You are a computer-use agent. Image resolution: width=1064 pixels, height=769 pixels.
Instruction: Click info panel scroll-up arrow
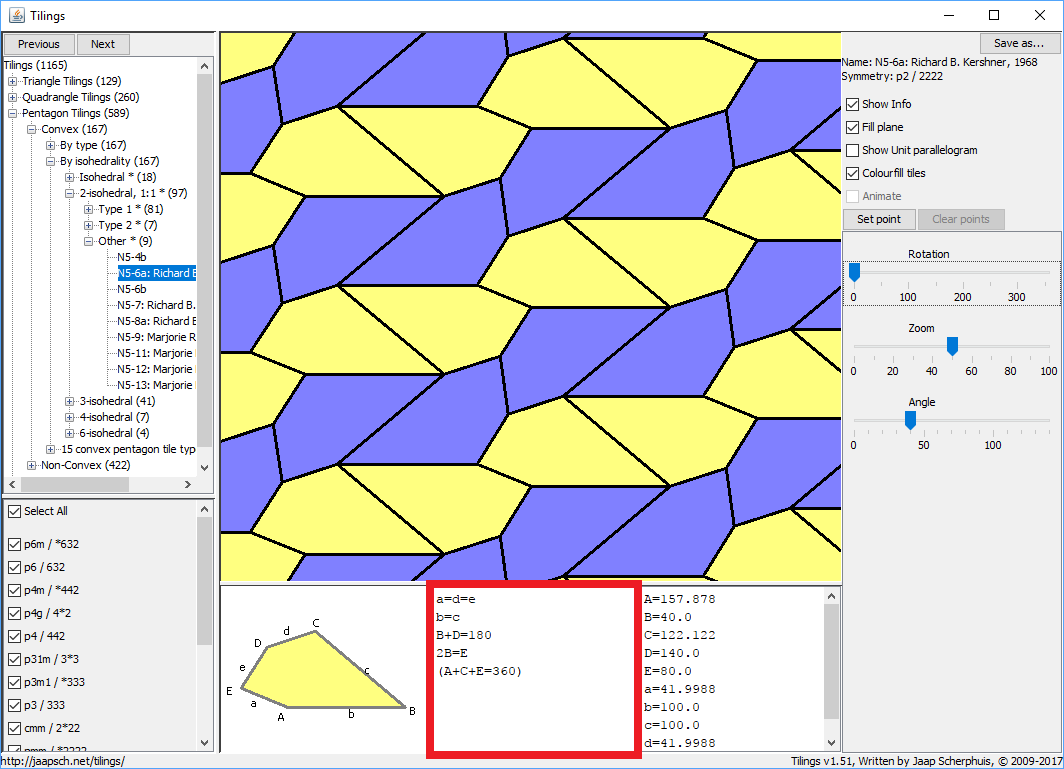831,596
